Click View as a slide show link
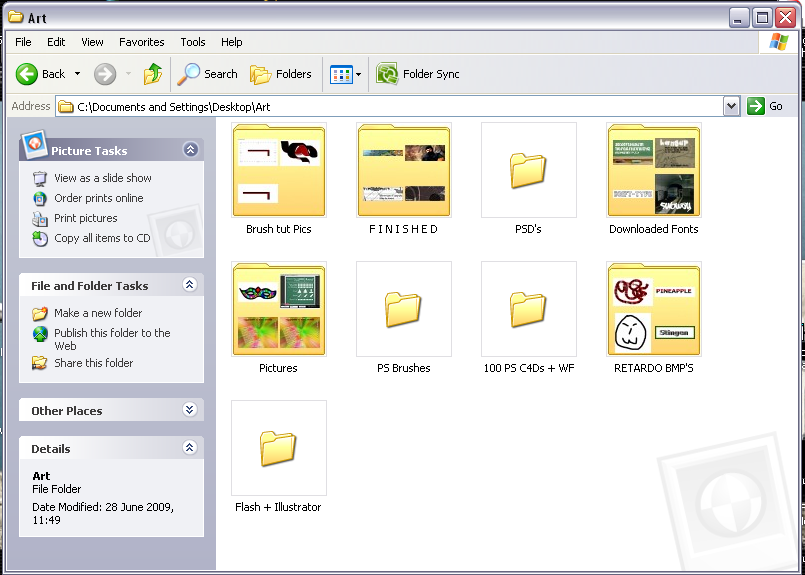Viewport: 805px width, 575px height. (x=103, y=178)
